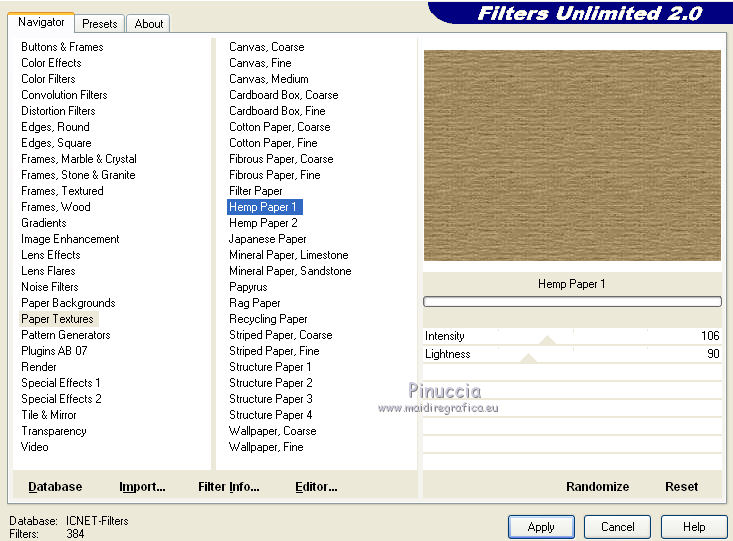Screen dimensions: 733x541
Task: Open Pattern Generators category
Action: click(x=65, y=335)
